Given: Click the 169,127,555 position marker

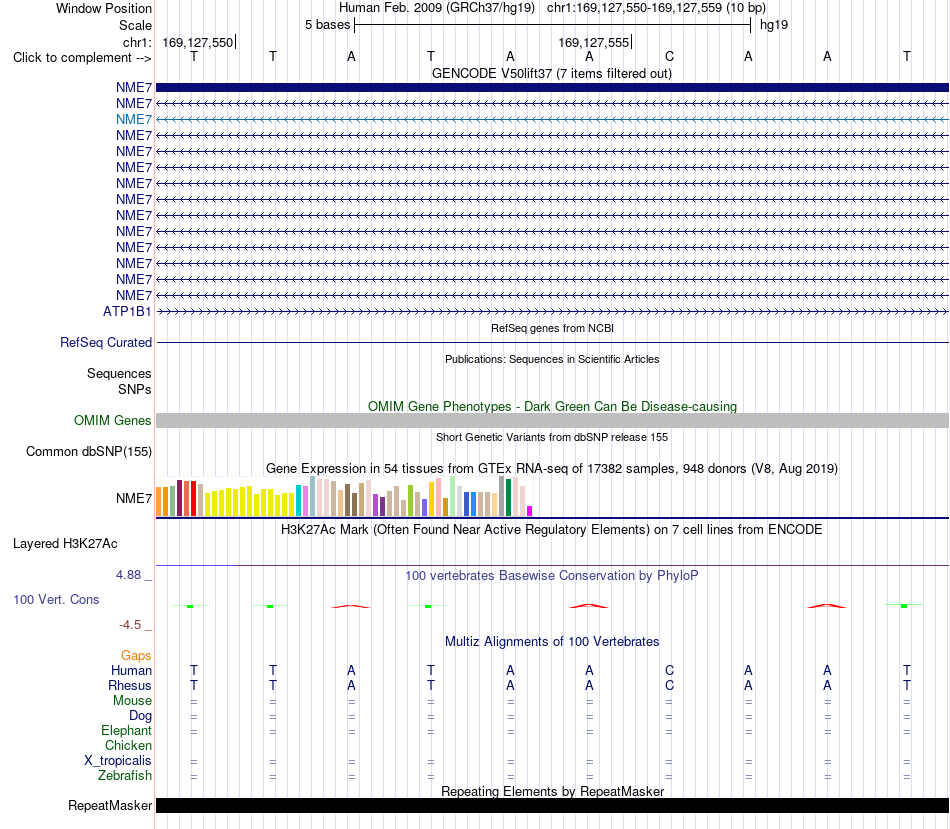Looking at the screenshot, I should point(594,42).
